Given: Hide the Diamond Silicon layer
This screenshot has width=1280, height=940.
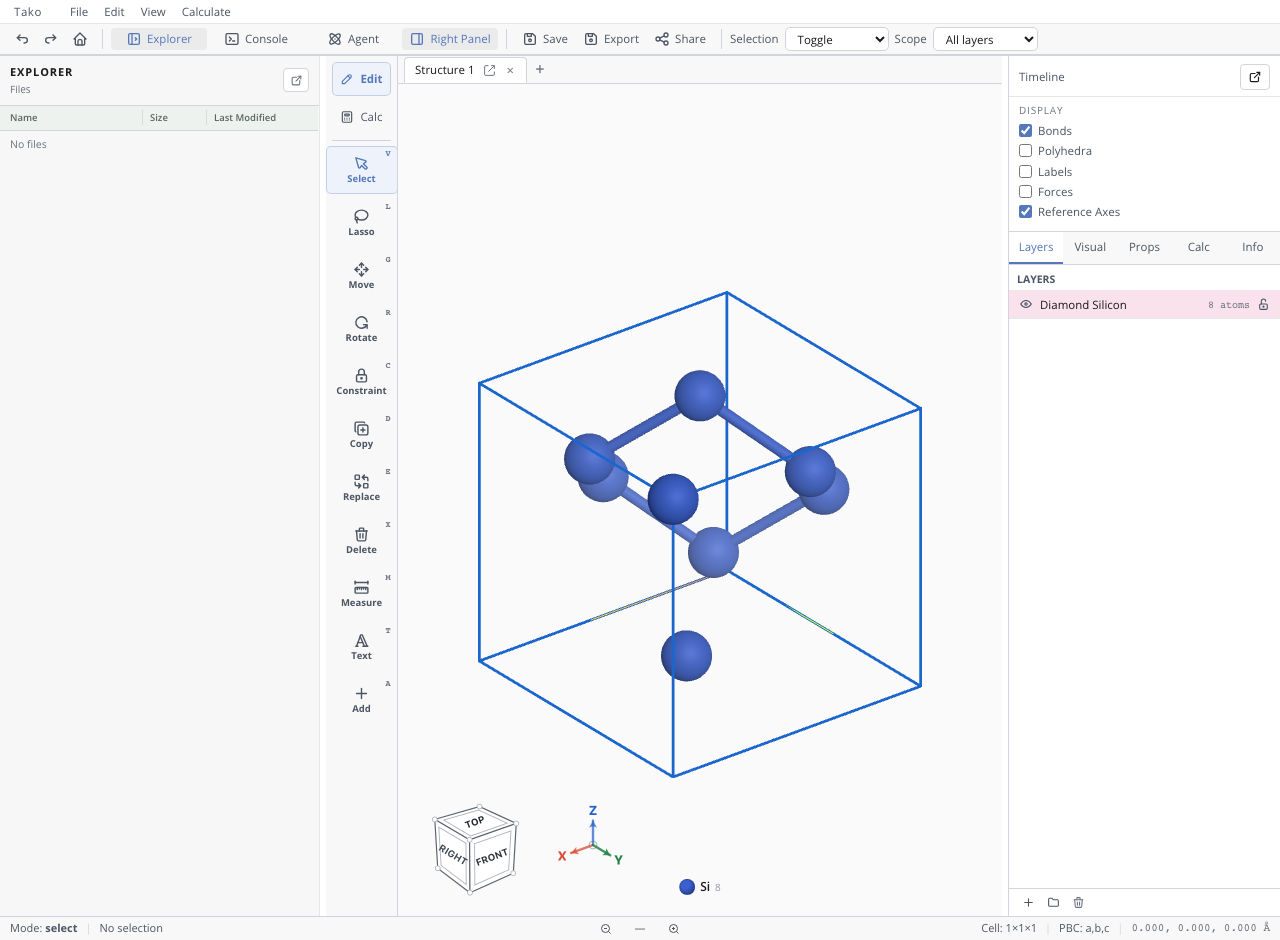Looking at the screenshot, I should (x=1026, y=305).
